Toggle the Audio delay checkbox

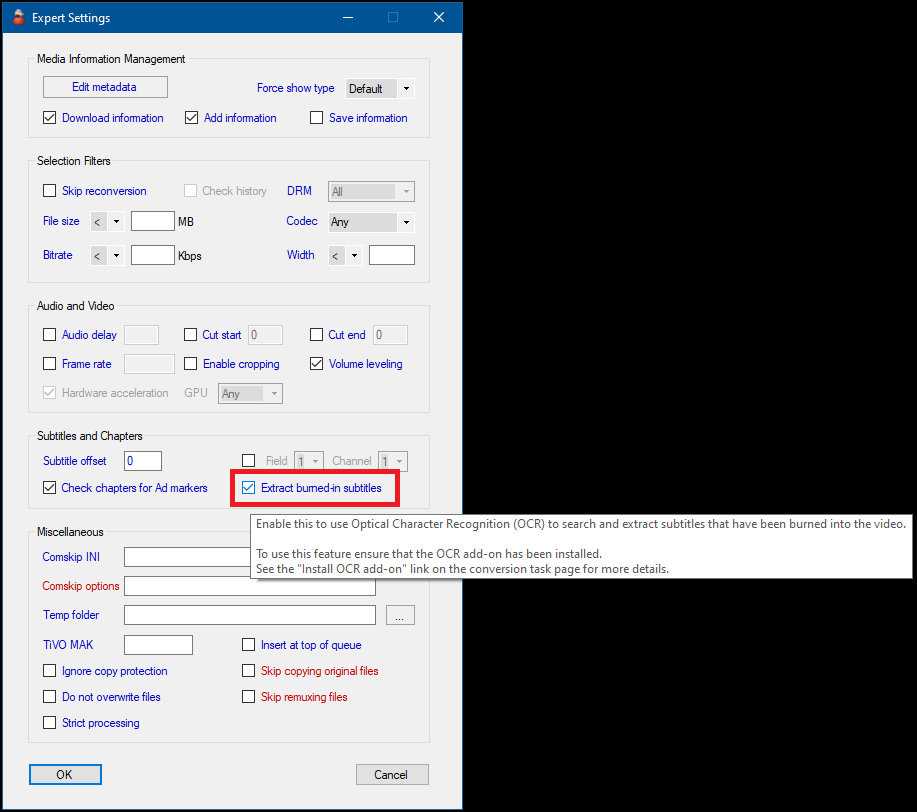(50, 335)
